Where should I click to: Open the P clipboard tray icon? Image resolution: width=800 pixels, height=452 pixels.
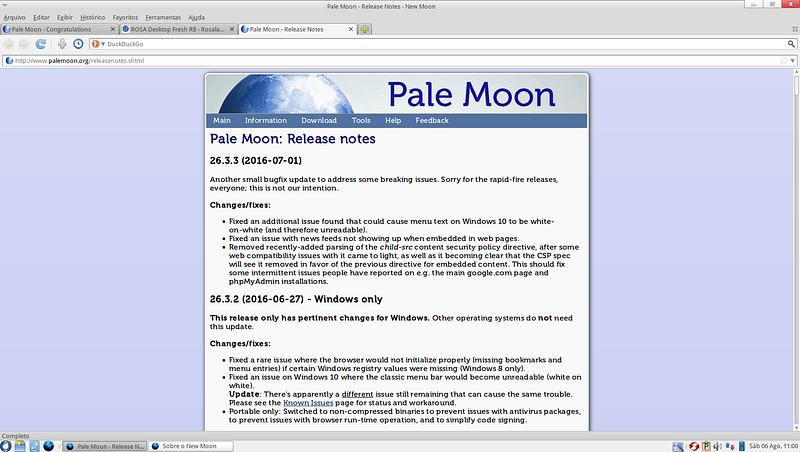(706, 446)
